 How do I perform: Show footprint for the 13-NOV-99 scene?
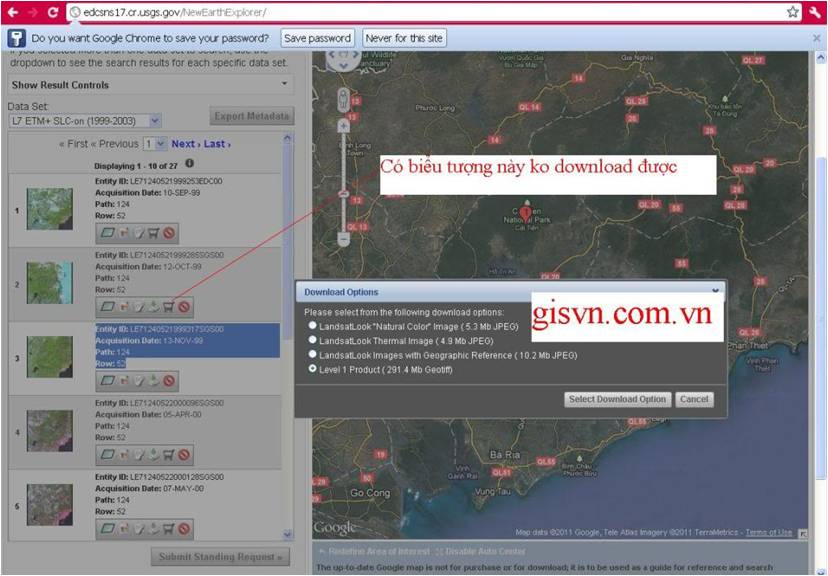108,381
